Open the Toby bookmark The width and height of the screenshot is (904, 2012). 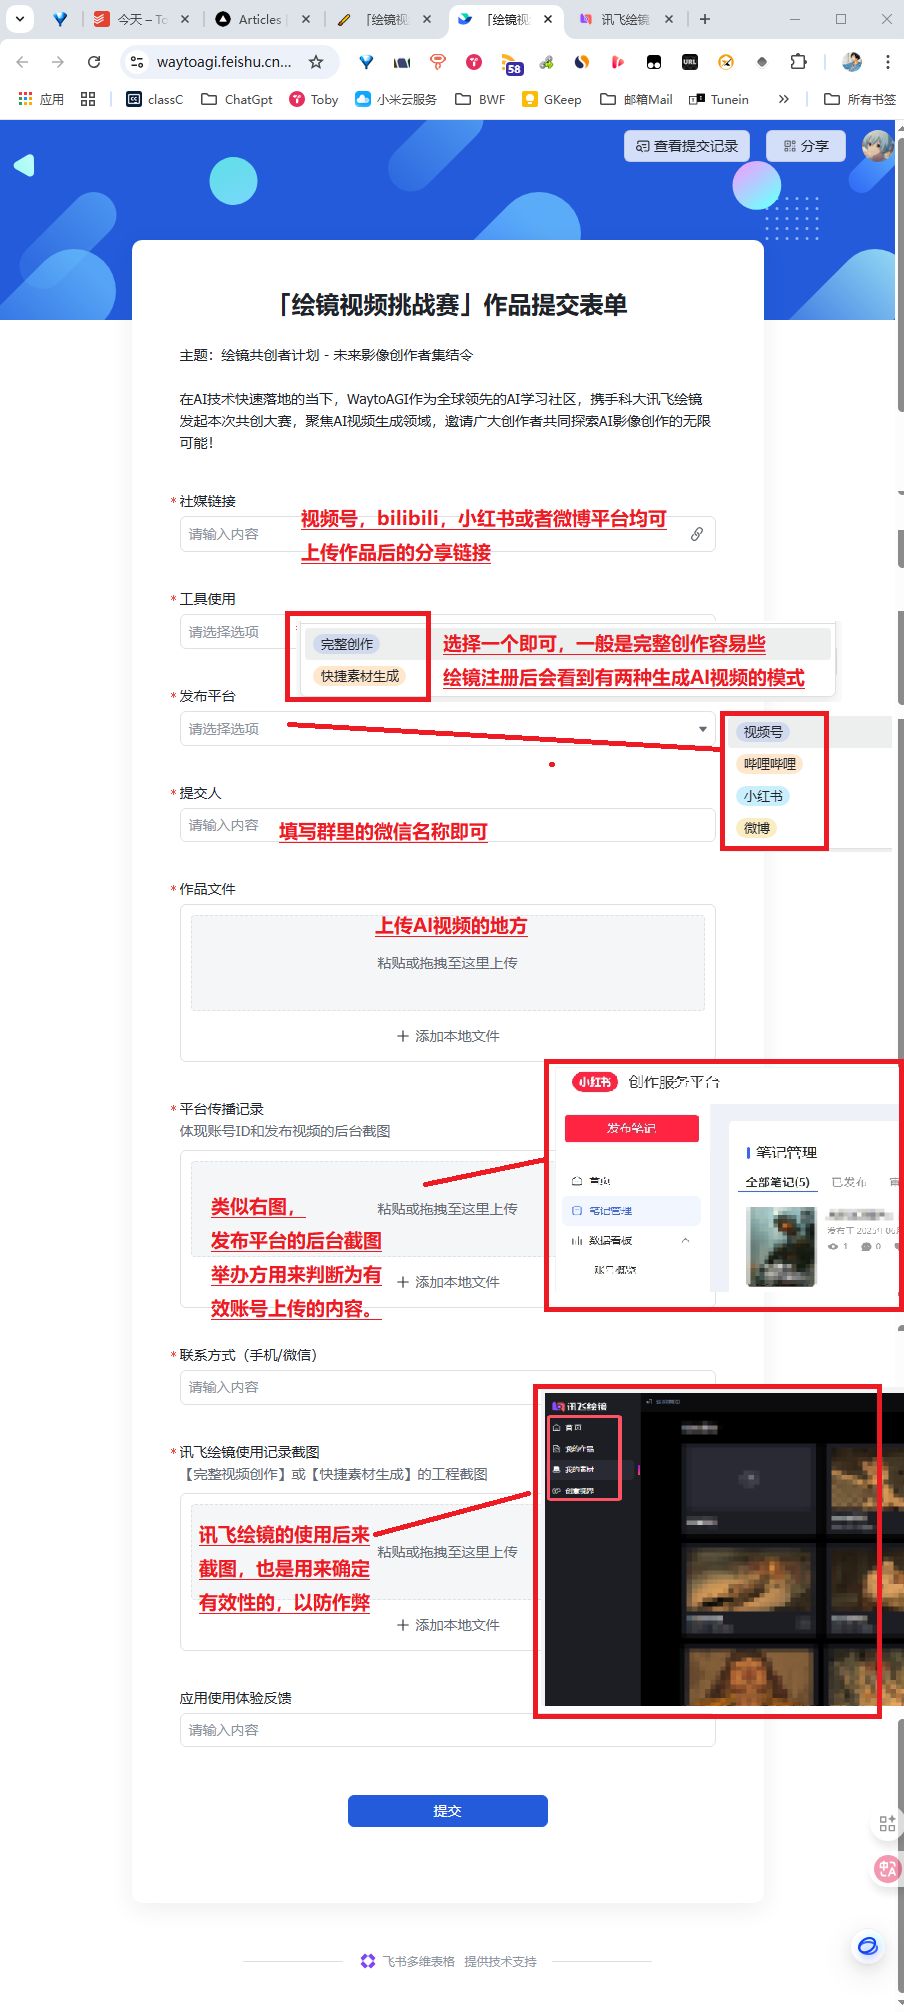[313, 99]
